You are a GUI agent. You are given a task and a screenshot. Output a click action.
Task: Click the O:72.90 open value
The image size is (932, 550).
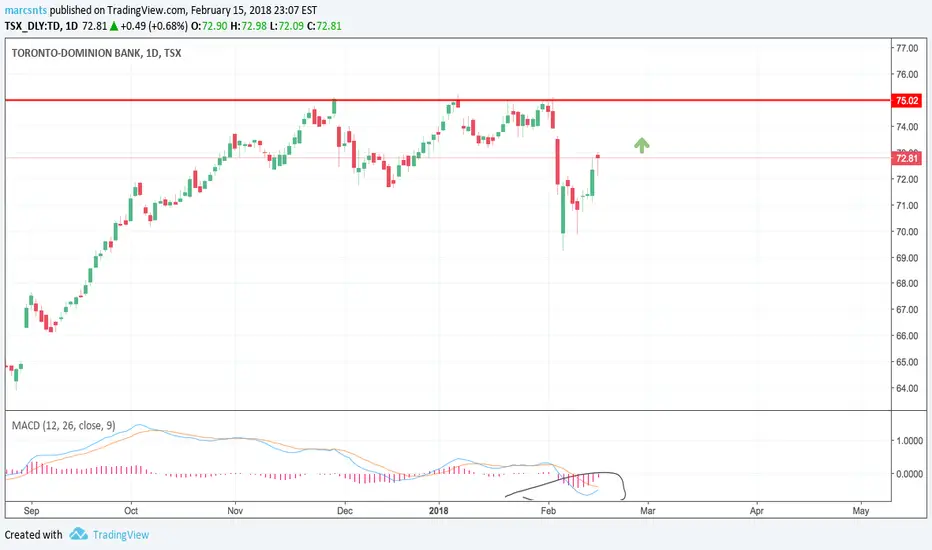click(x=209, y=26)
